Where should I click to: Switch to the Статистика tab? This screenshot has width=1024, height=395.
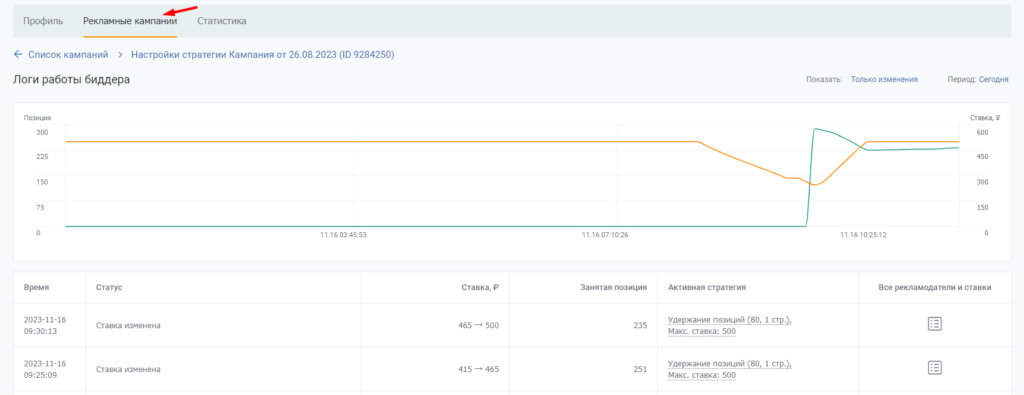click(222, 21)
